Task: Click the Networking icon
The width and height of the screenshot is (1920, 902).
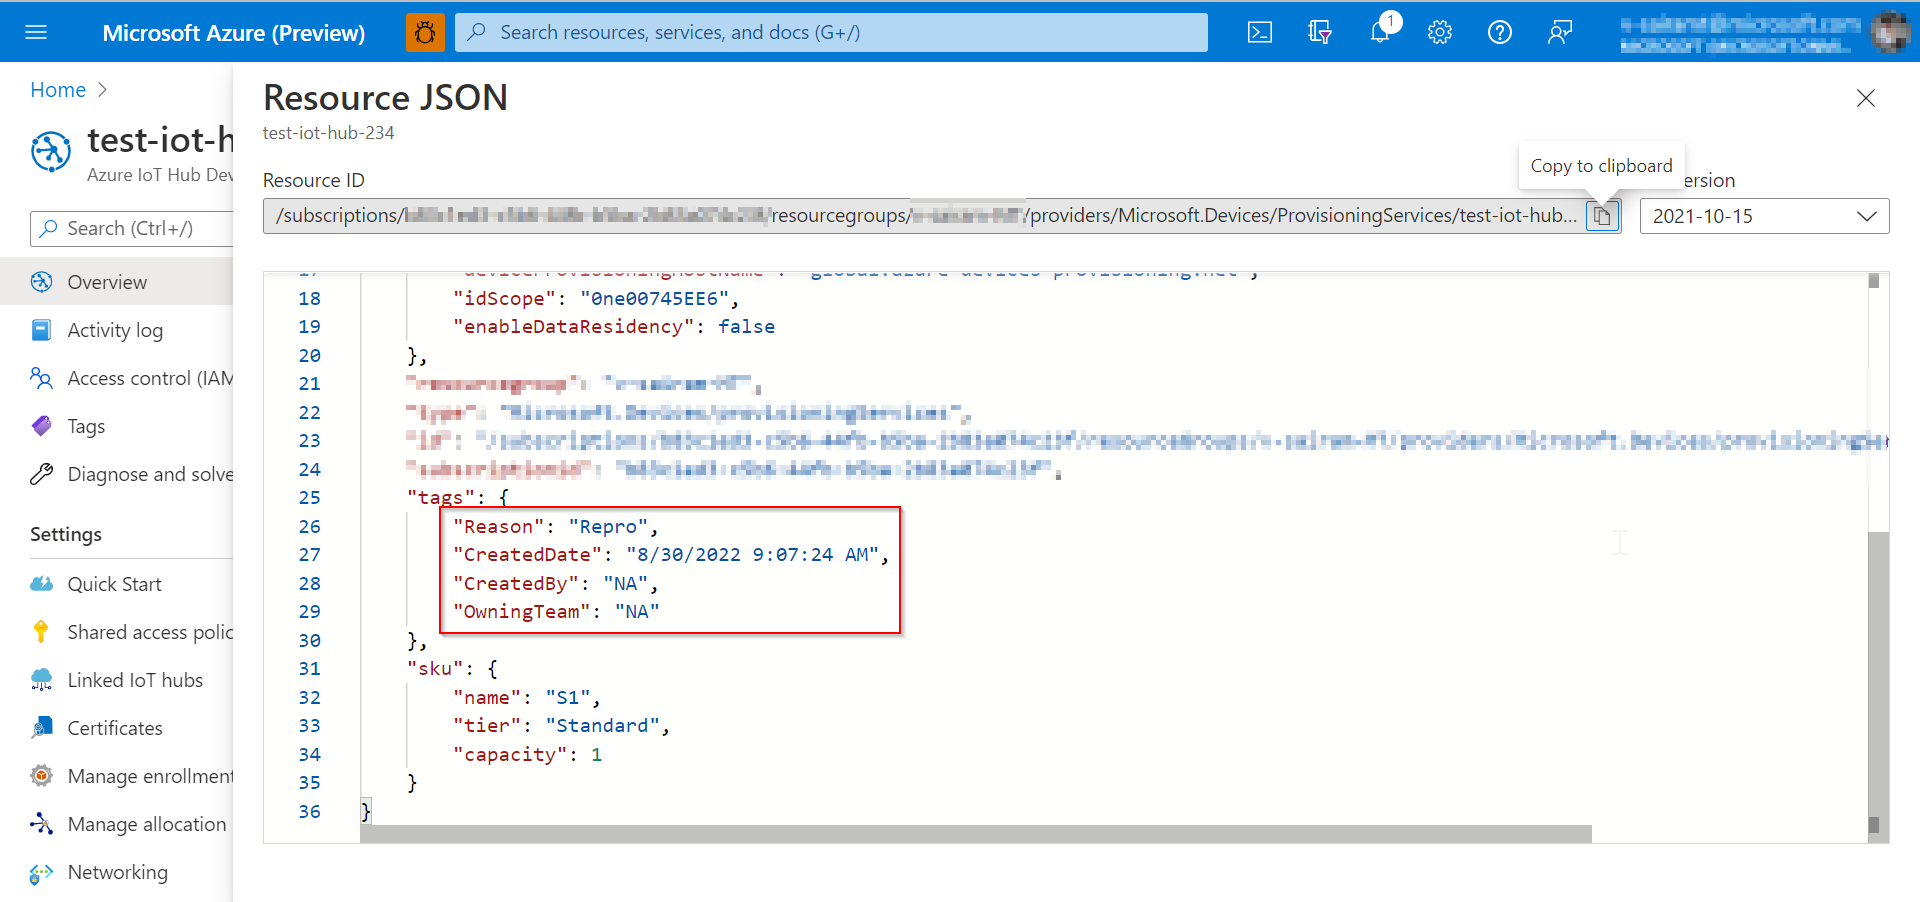Action: click(x=41, y=872)
